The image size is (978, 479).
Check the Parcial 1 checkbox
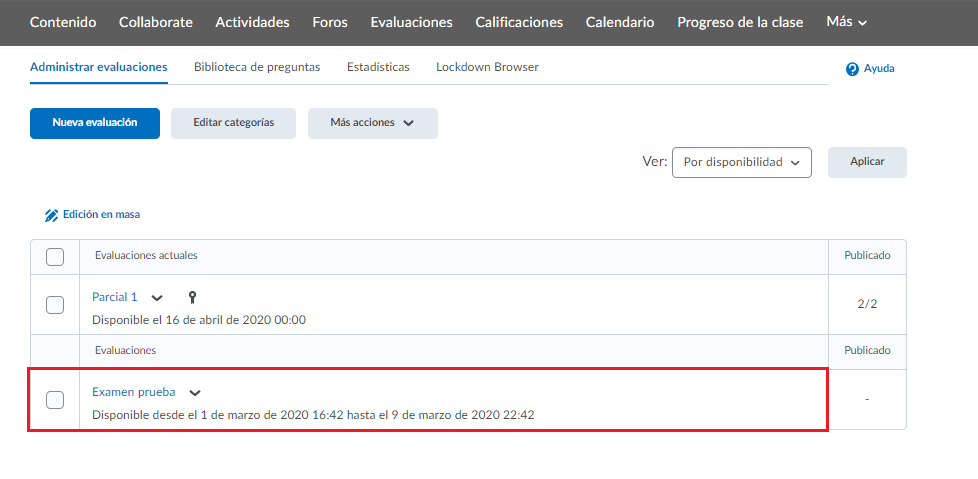(55, 305)
